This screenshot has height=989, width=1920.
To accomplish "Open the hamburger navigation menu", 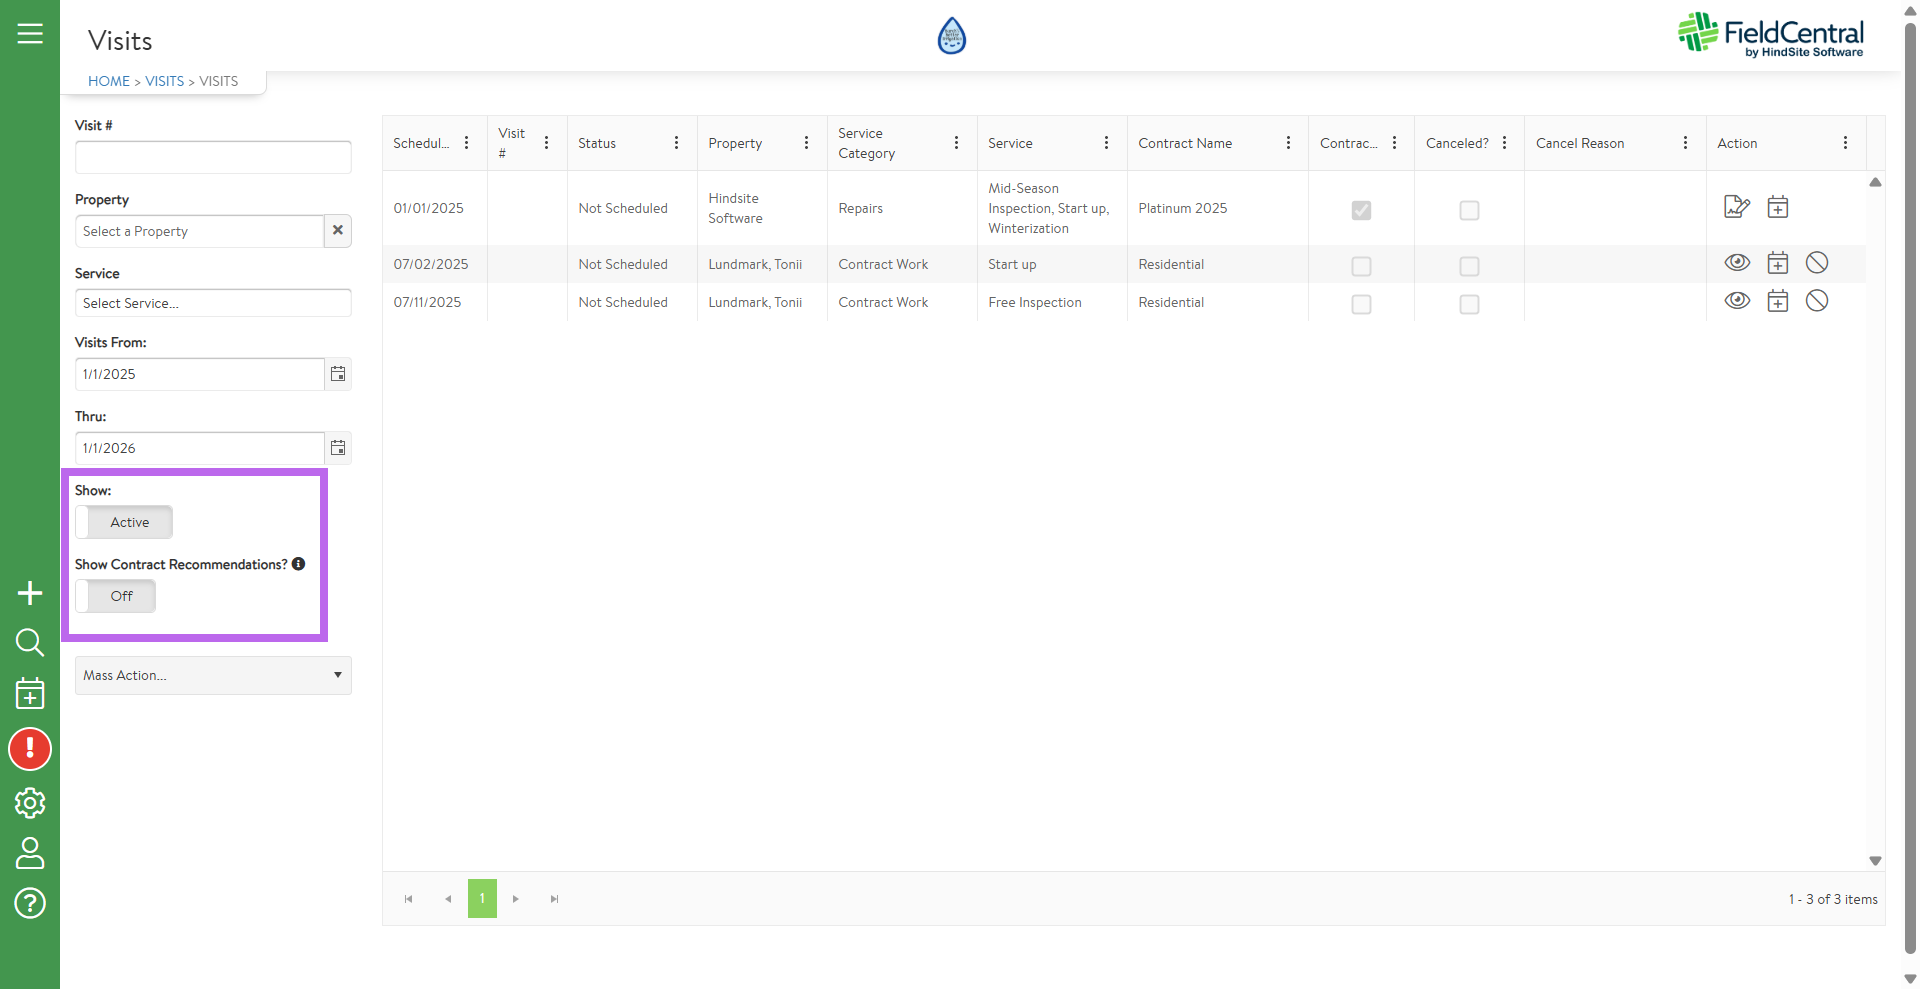I will pos(30,34).
